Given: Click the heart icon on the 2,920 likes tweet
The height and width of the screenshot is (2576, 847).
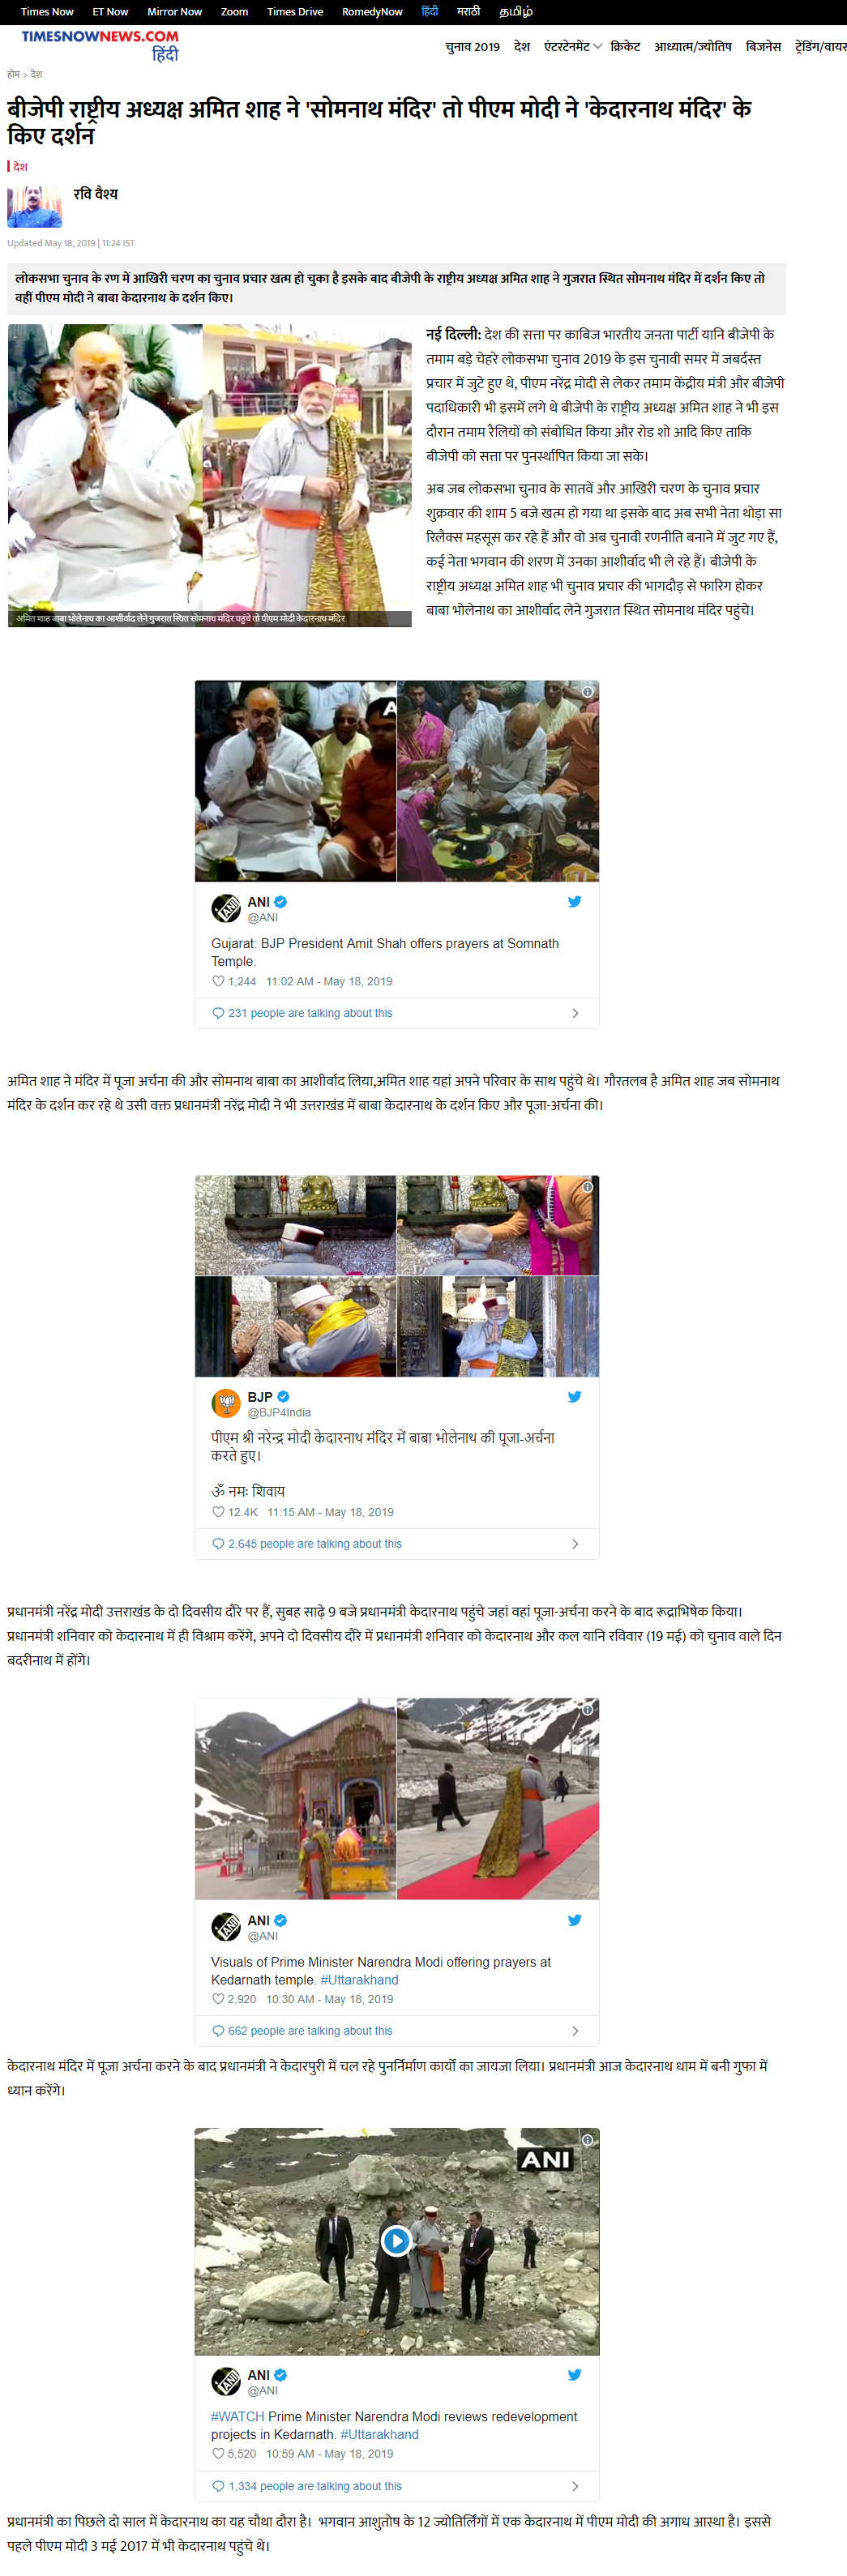Looking at the screenshot, I should click(x=218, y=1999).
